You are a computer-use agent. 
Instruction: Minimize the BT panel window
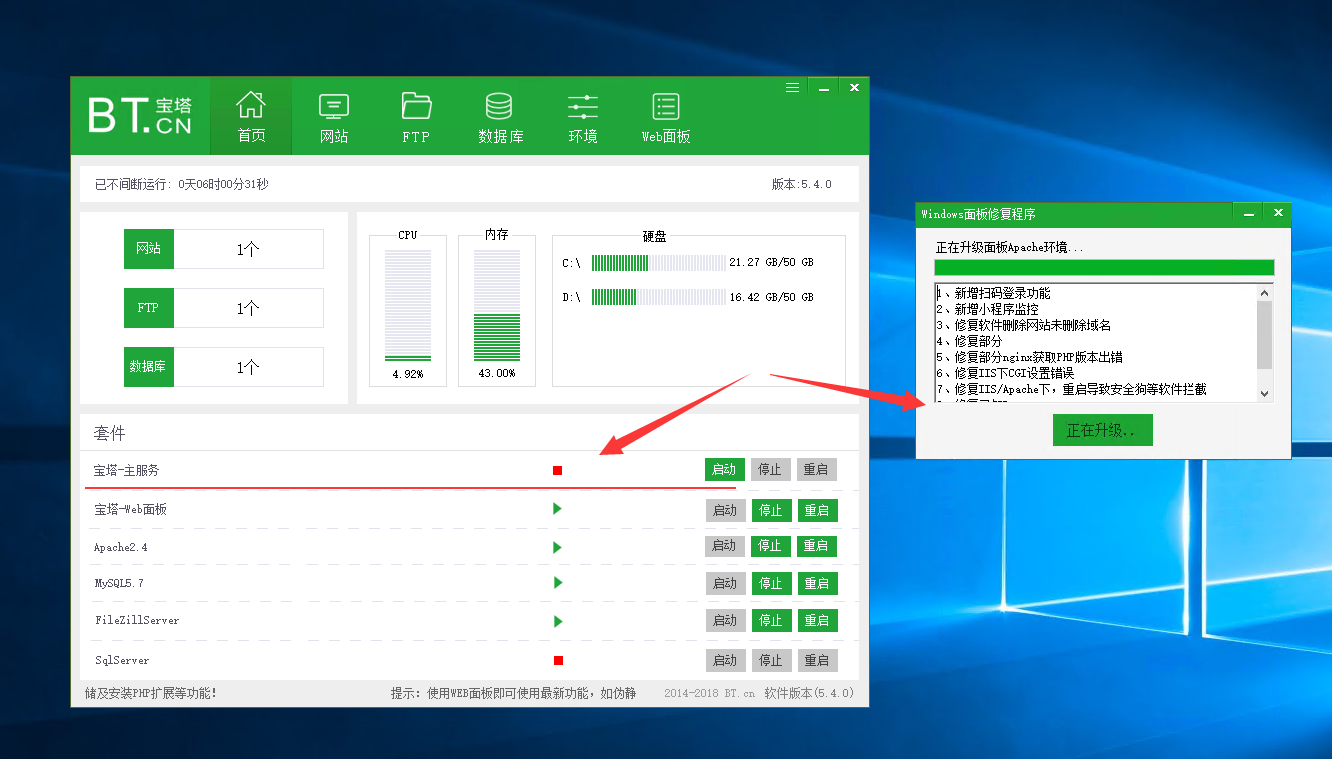pyautogui.click(x=824, y=88)
